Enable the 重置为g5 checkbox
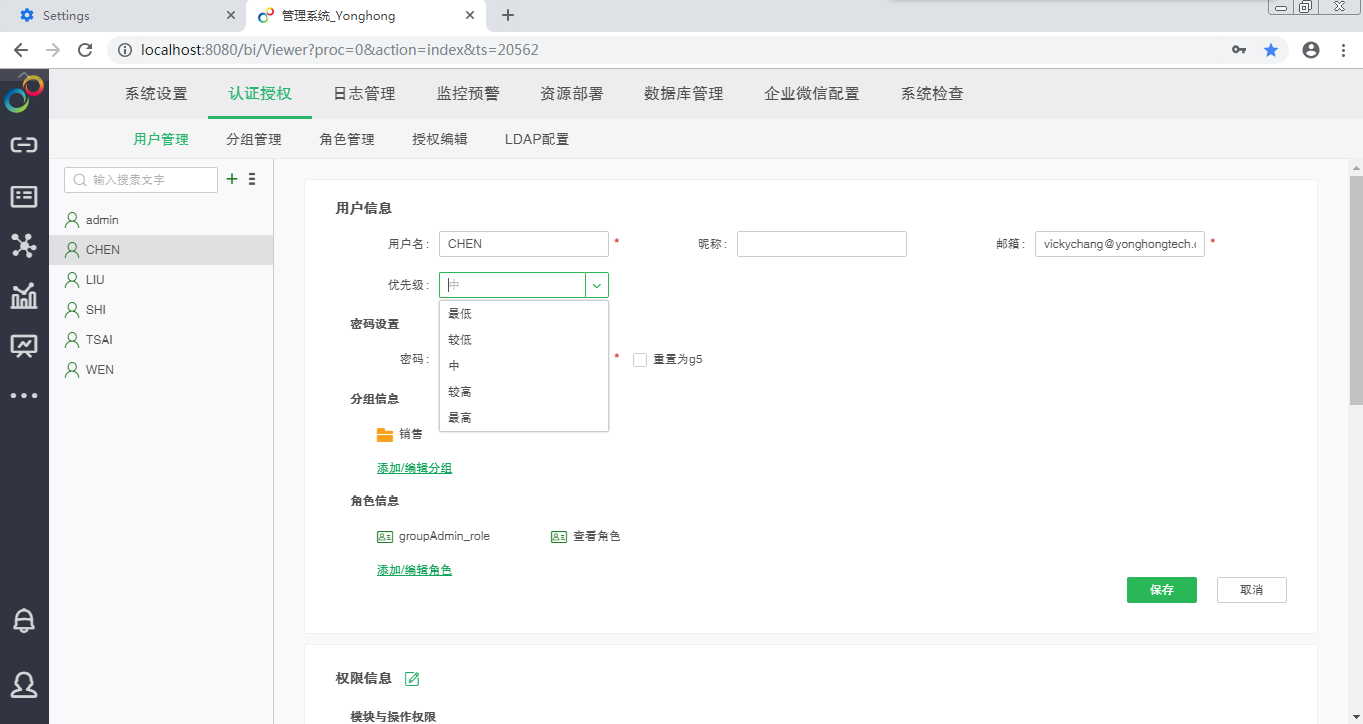This screenshot has height=724, width=1363. click(640, 360)
